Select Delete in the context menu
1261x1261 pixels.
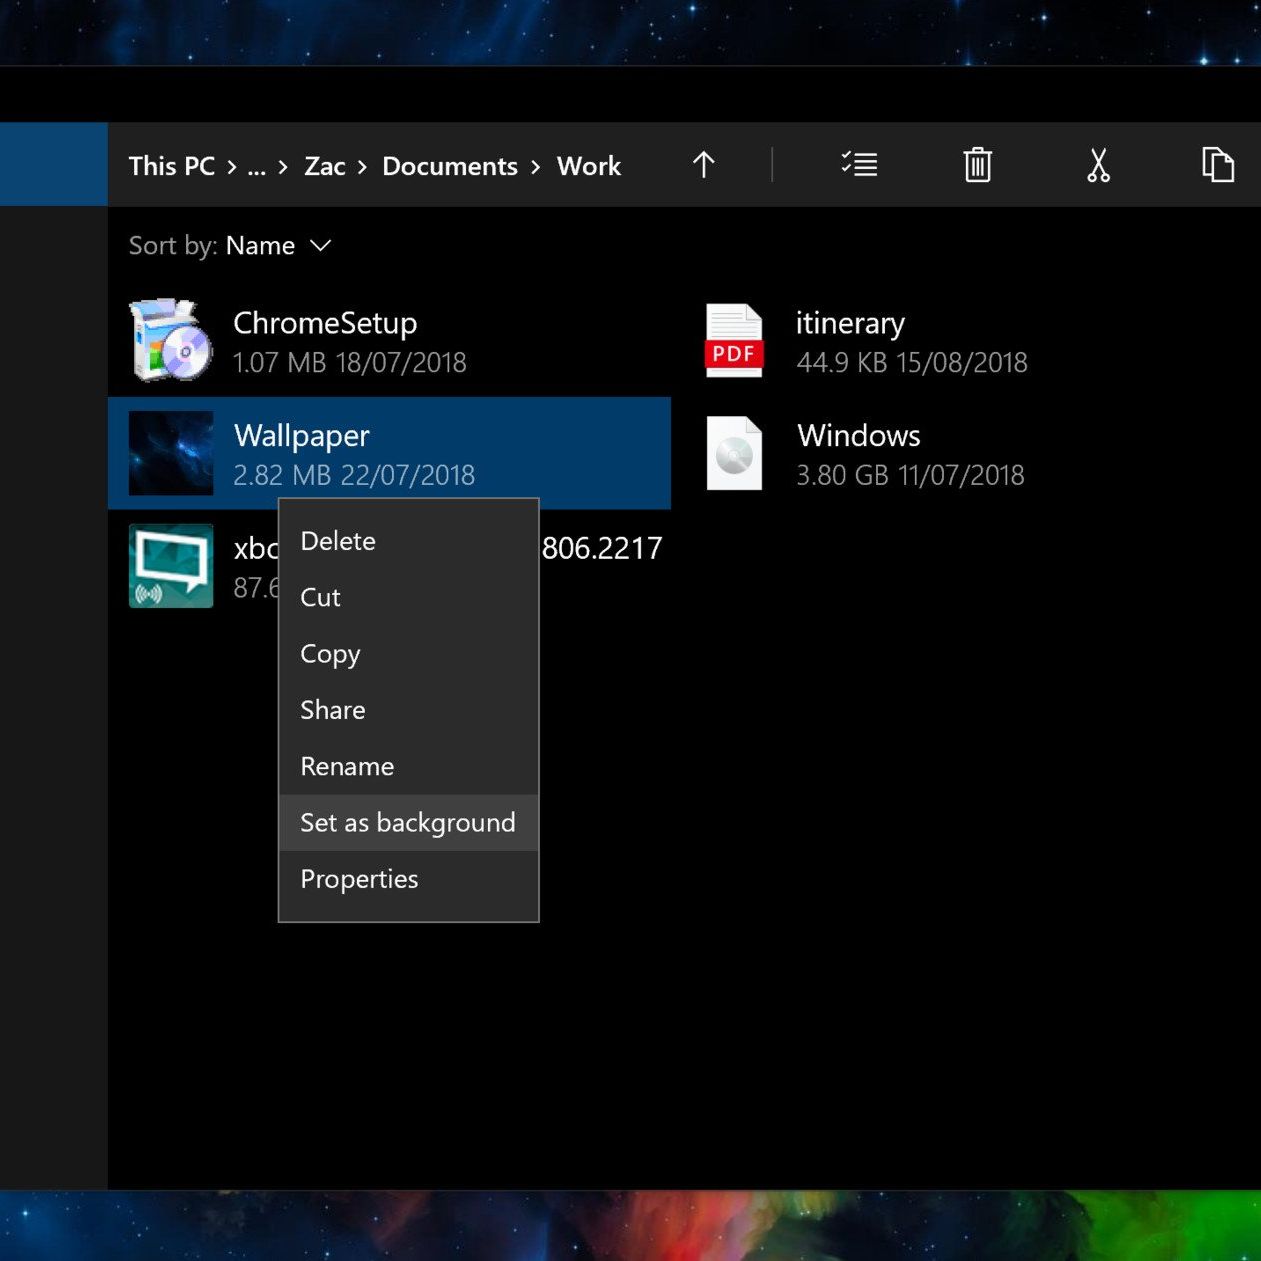tap(338, 541)
